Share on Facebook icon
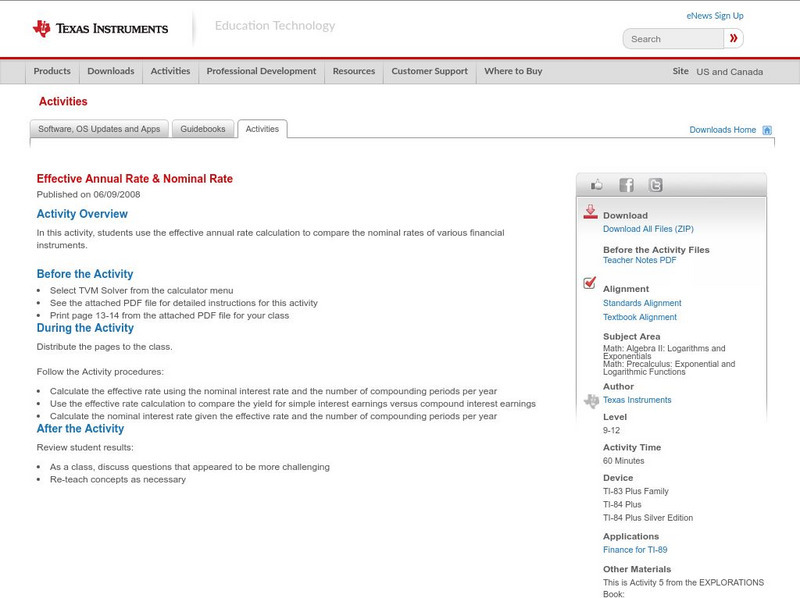This screenshot has height=598, width=800. (626, 185)
